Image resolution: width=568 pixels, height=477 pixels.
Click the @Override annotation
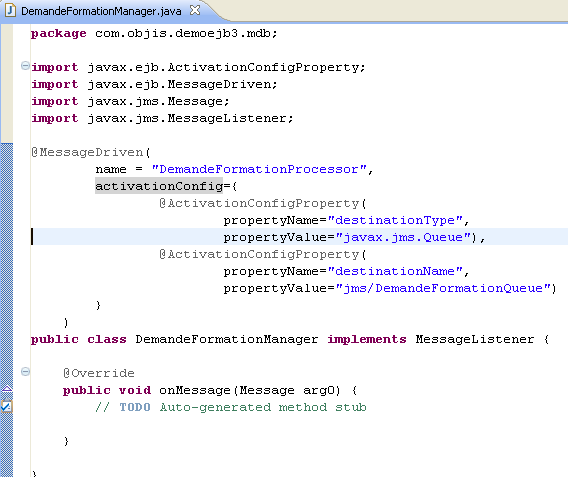coord(99,373)
